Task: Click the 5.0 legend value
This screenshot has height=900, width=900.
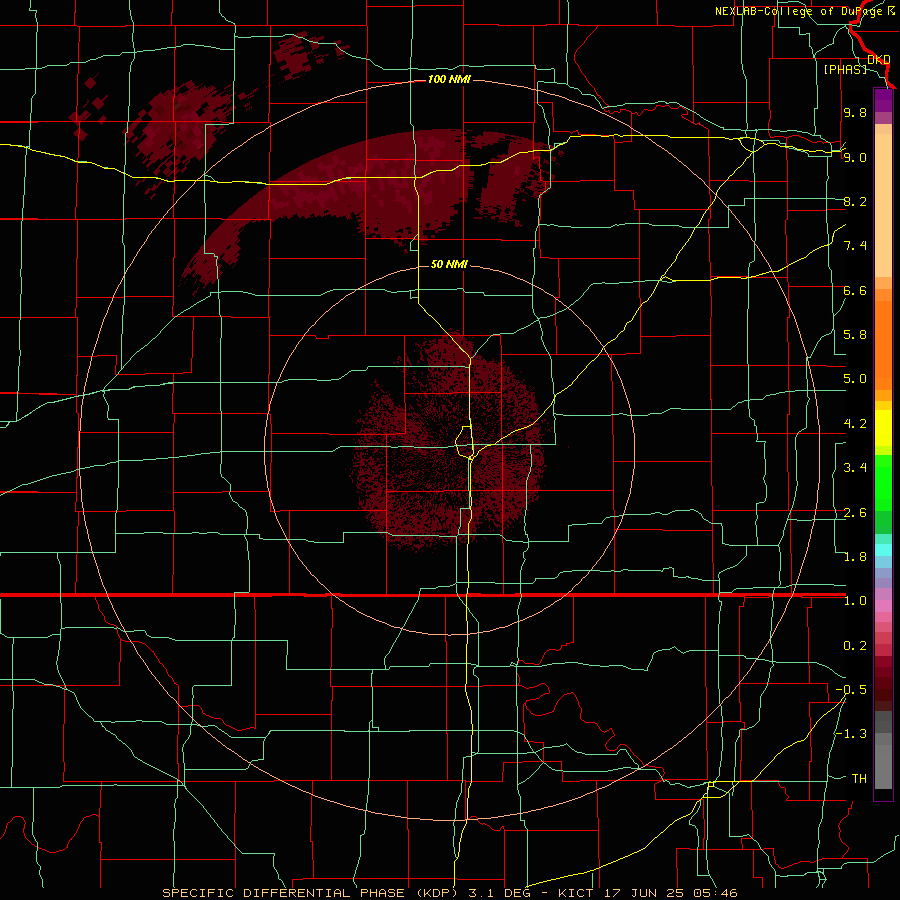Action: tap(855, 379)
